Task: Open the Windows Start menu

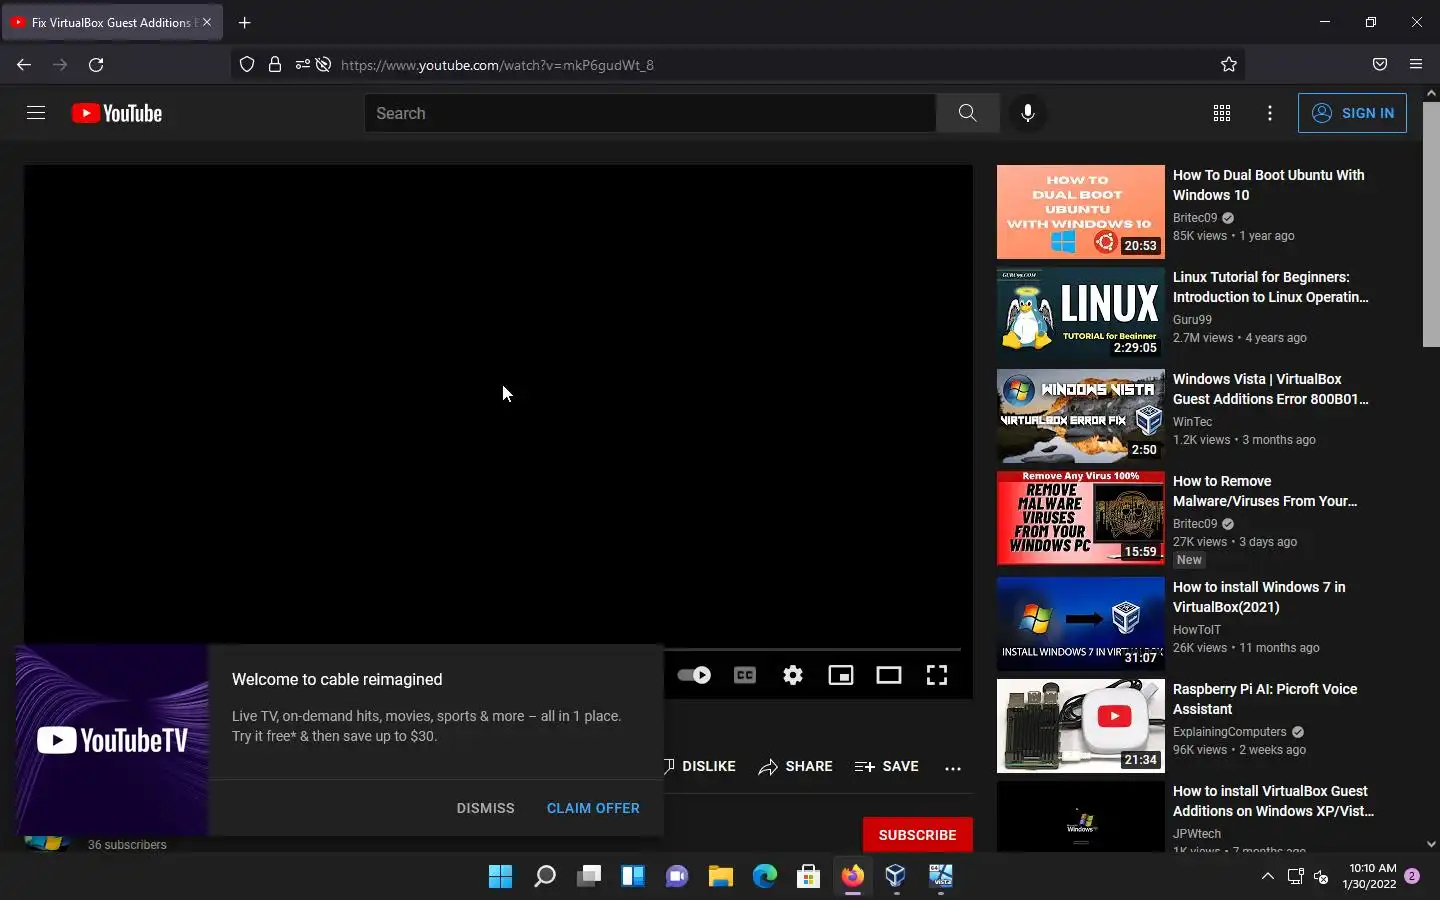Action: click(x=500, y=877)
